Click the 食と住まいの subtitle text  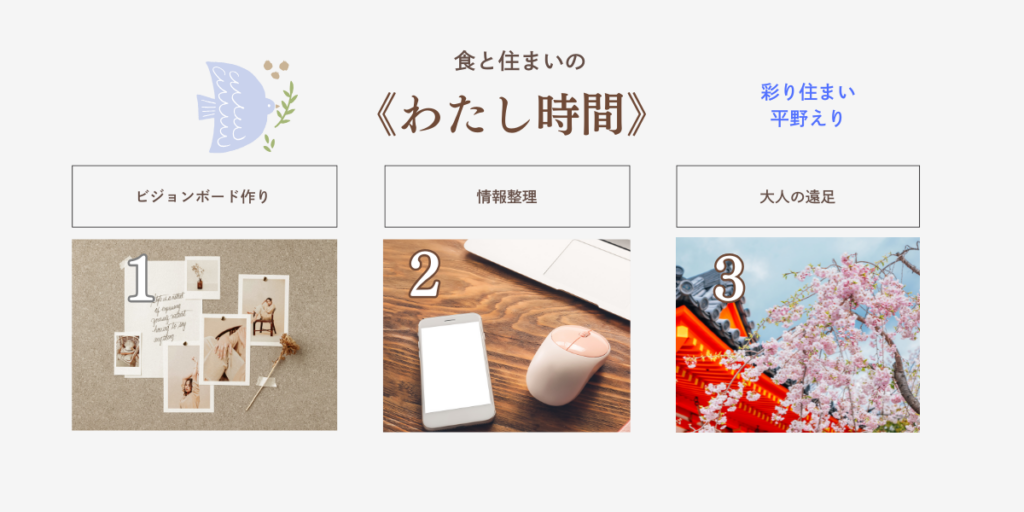(x=519, y=61)
